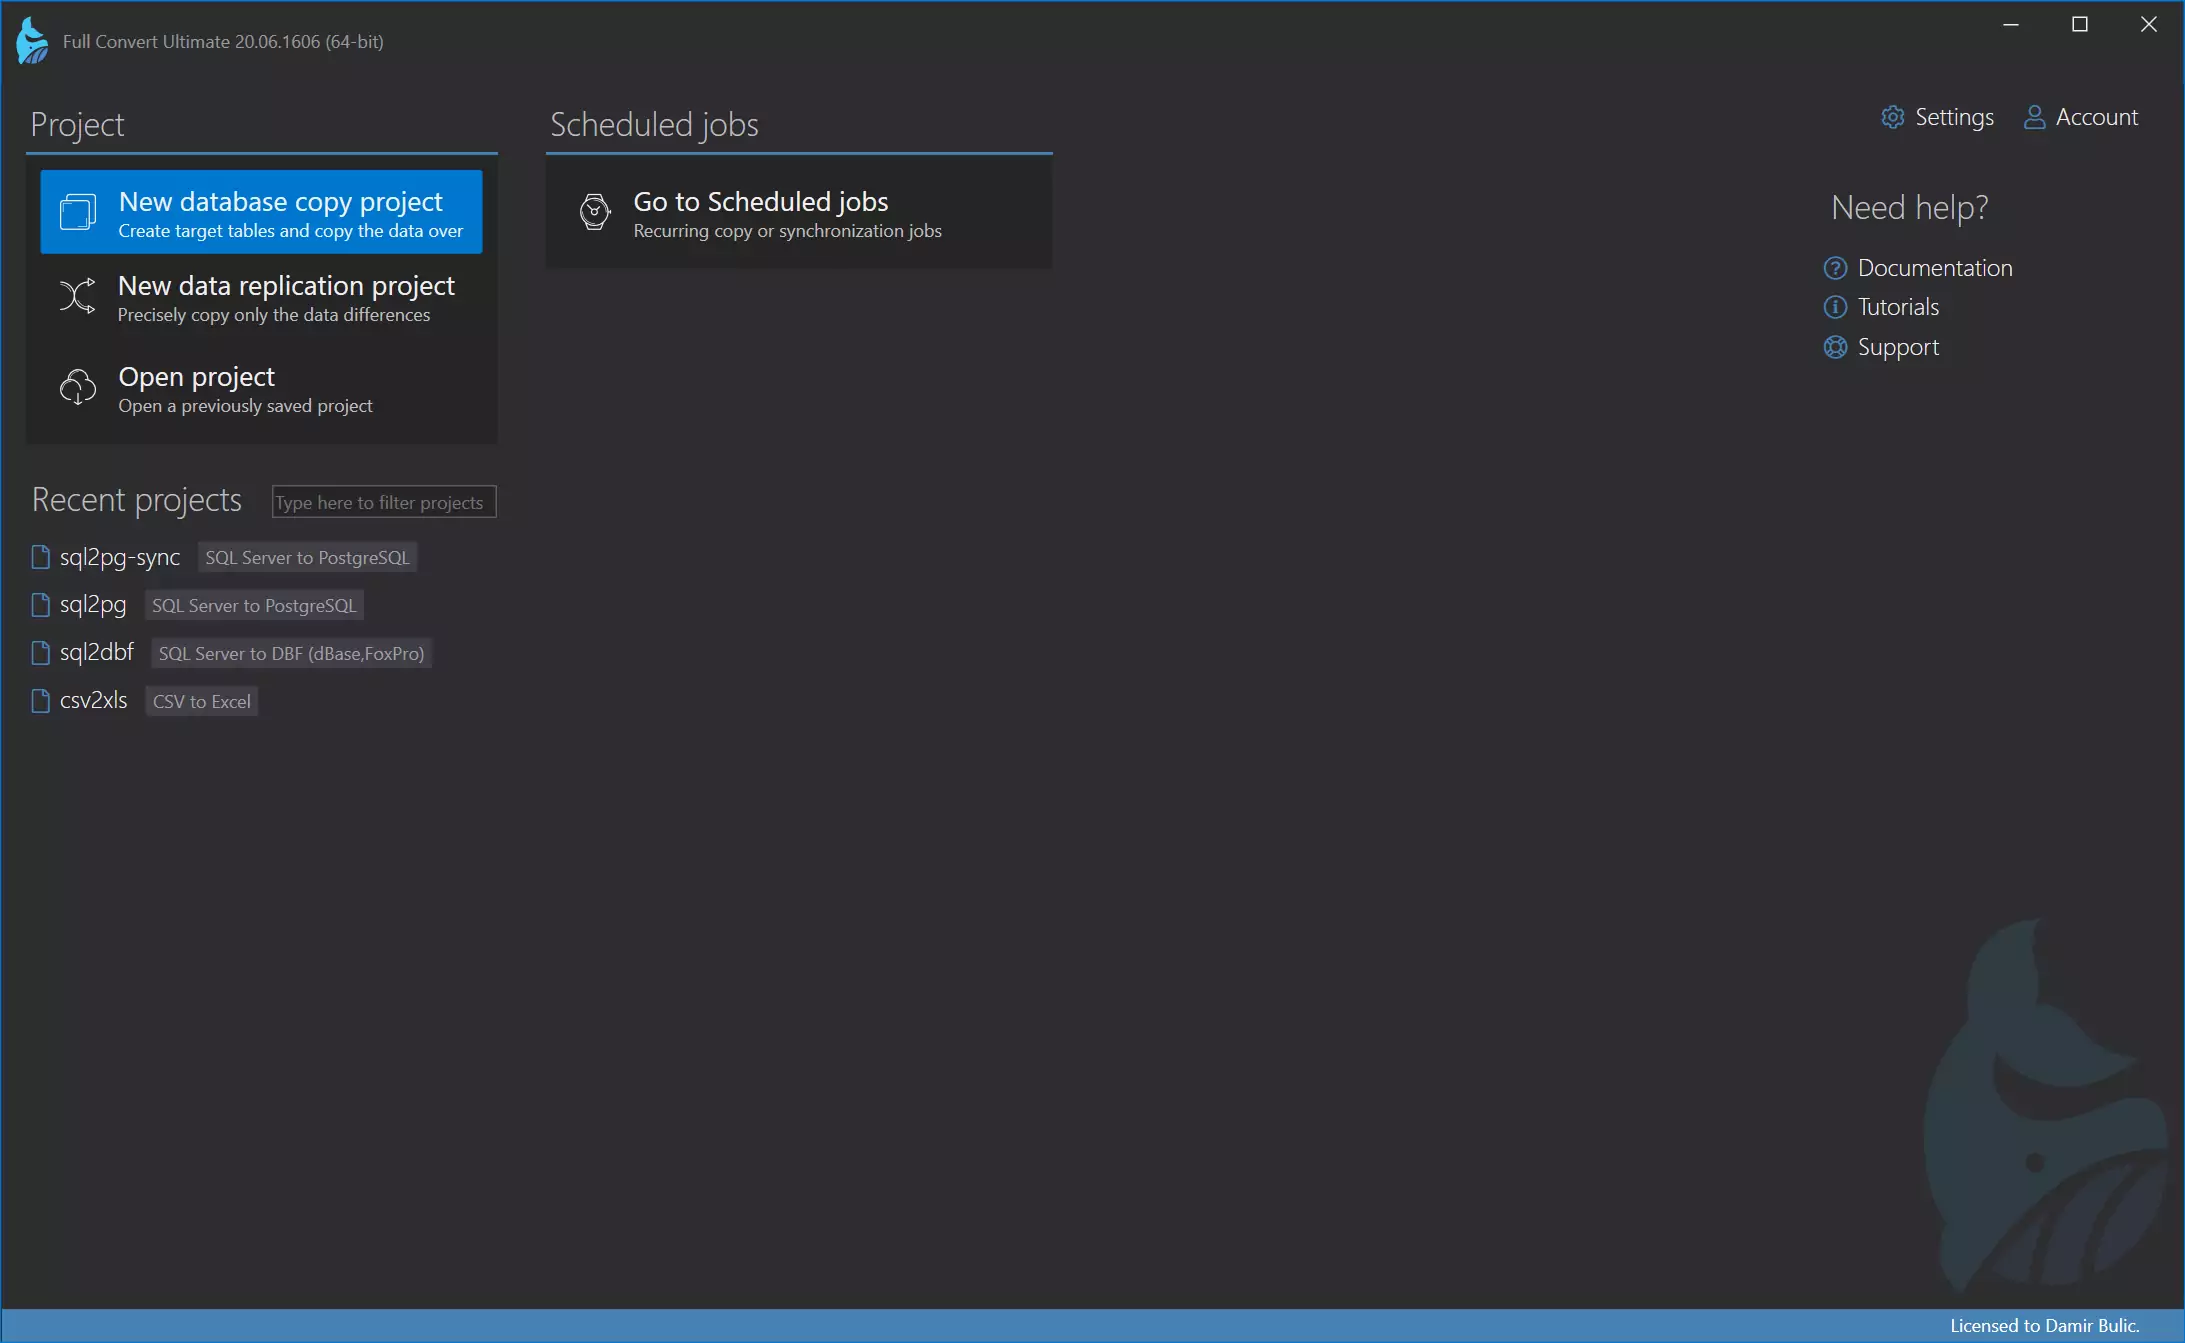Click the CSV to Excel tag
This screenshot has height=1343, width=2185.
pos(200,701)
